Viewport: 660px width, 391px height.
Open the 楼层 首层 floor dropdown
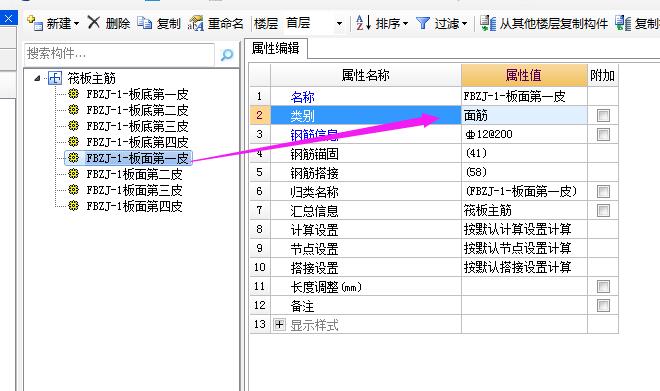pos(339,24)
